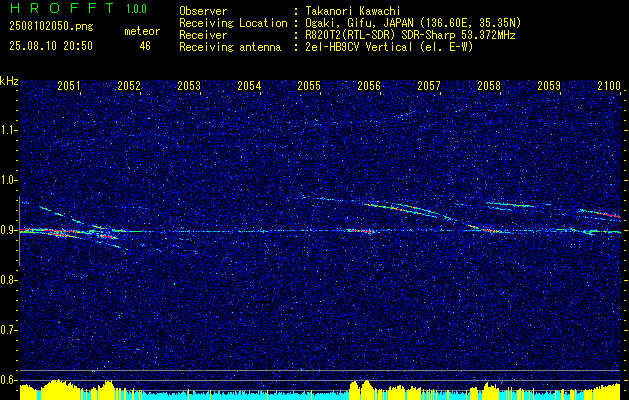Click the 2054 time marker
629x400 pixels.
[249, 86]
